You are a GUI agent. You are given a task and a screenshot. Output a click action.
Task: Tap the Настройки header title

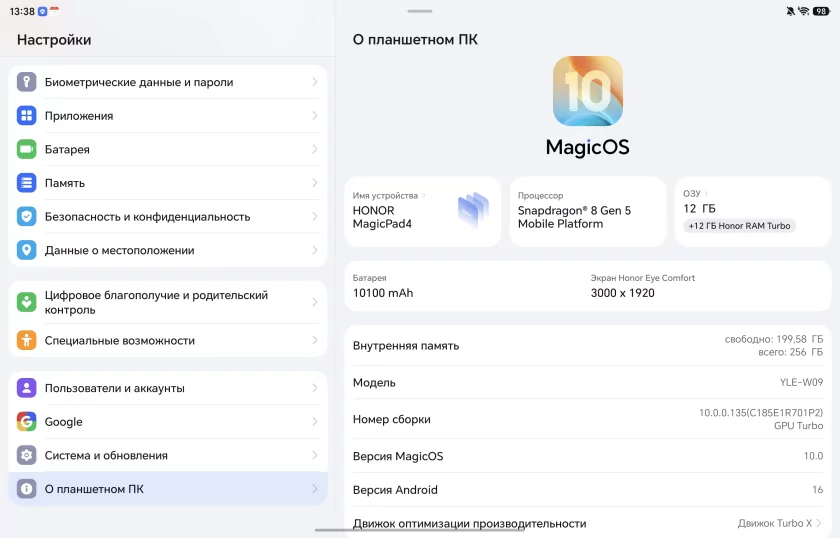(54, 40)
